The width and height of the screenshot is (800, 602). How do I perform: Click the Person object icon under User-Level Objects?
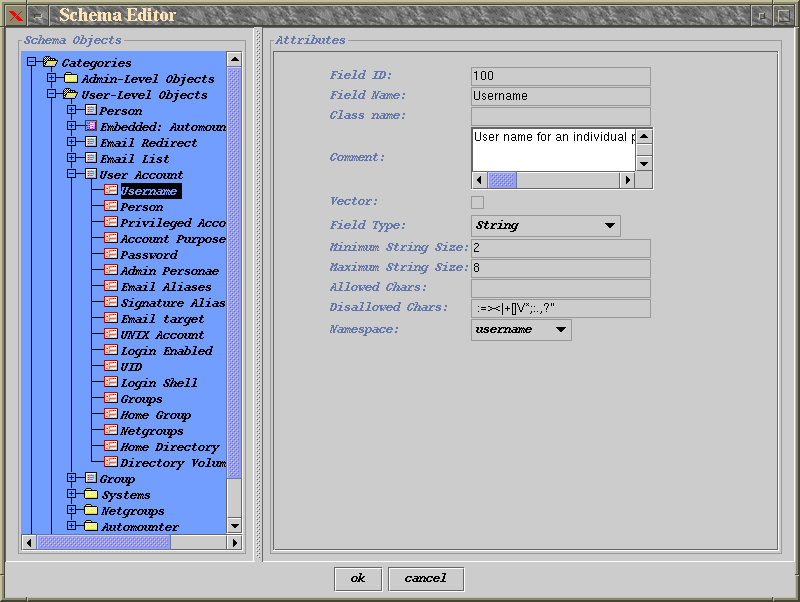pyautogui.click(x=90, y=111)
